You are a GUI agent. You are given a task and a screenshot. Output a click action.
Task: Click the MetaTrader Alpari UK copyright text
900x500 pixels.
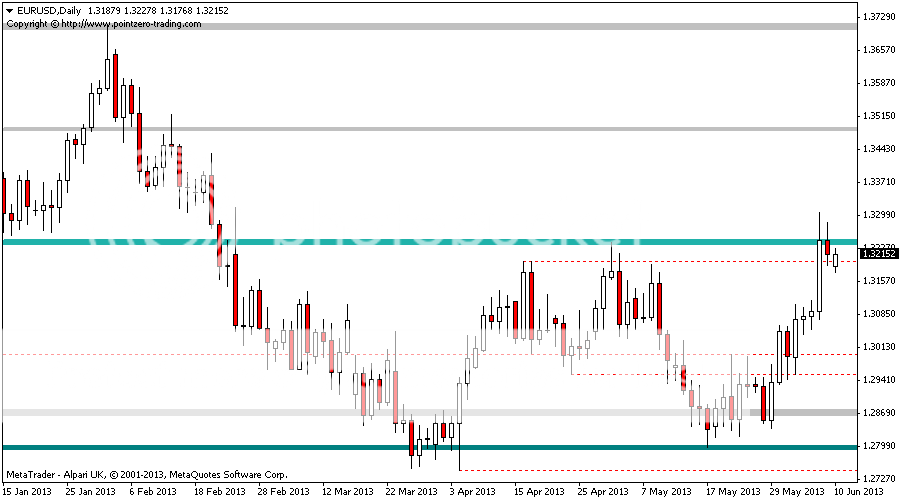147,475
